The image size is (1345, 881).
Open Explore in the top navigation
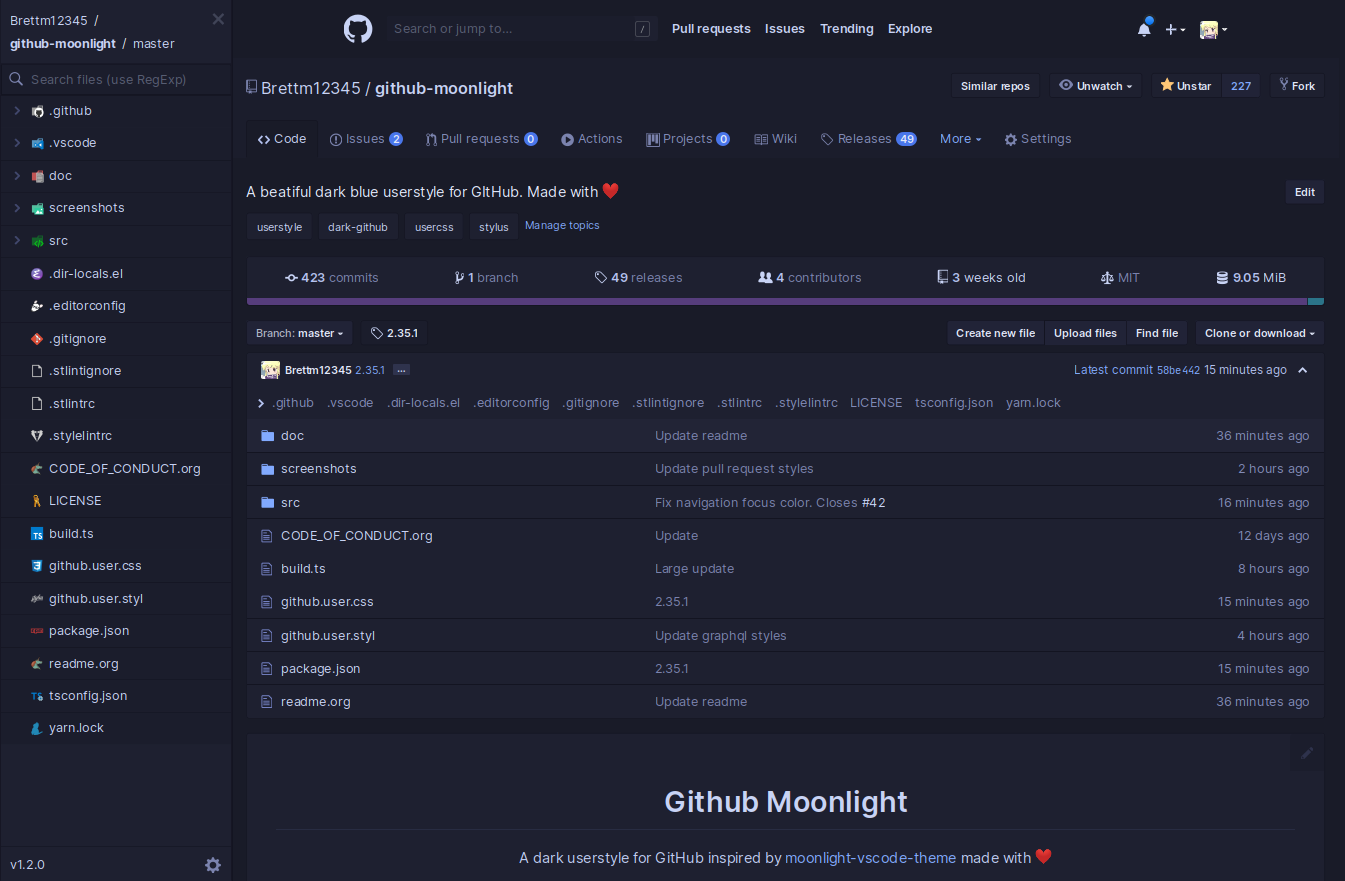point(910,29)
